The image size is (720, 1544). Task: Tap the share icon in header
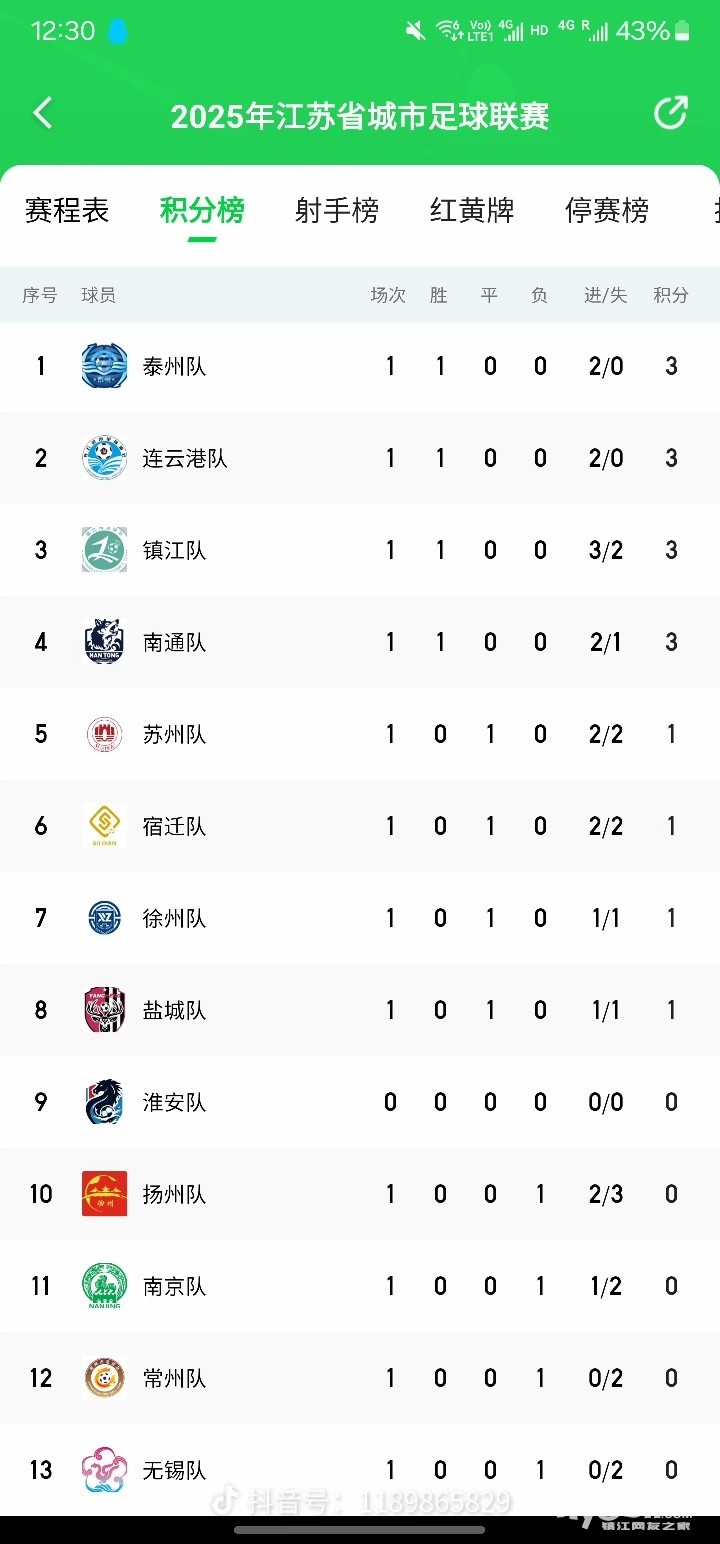coord(670,113)
